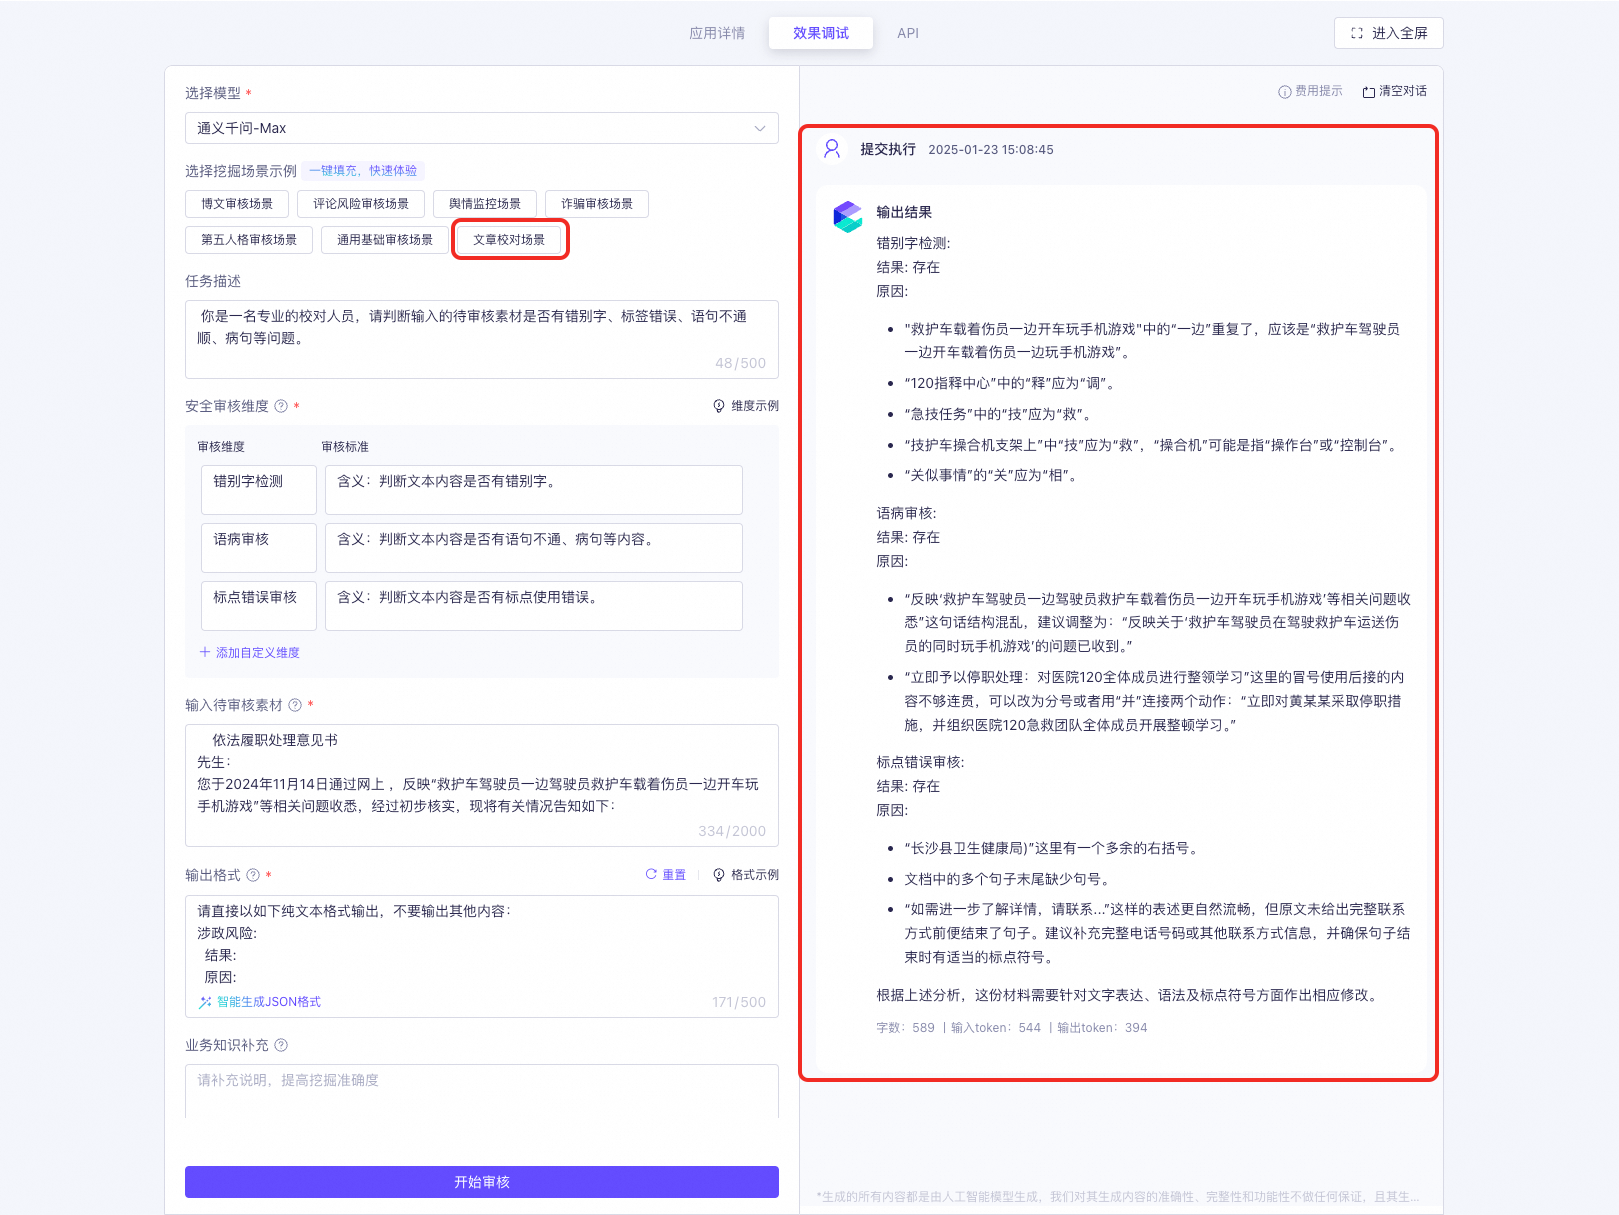This screenshot has height=1215, width=1619.
Task: Click the reset refresh icon in 输出格式
Action: tap(651, 875)
